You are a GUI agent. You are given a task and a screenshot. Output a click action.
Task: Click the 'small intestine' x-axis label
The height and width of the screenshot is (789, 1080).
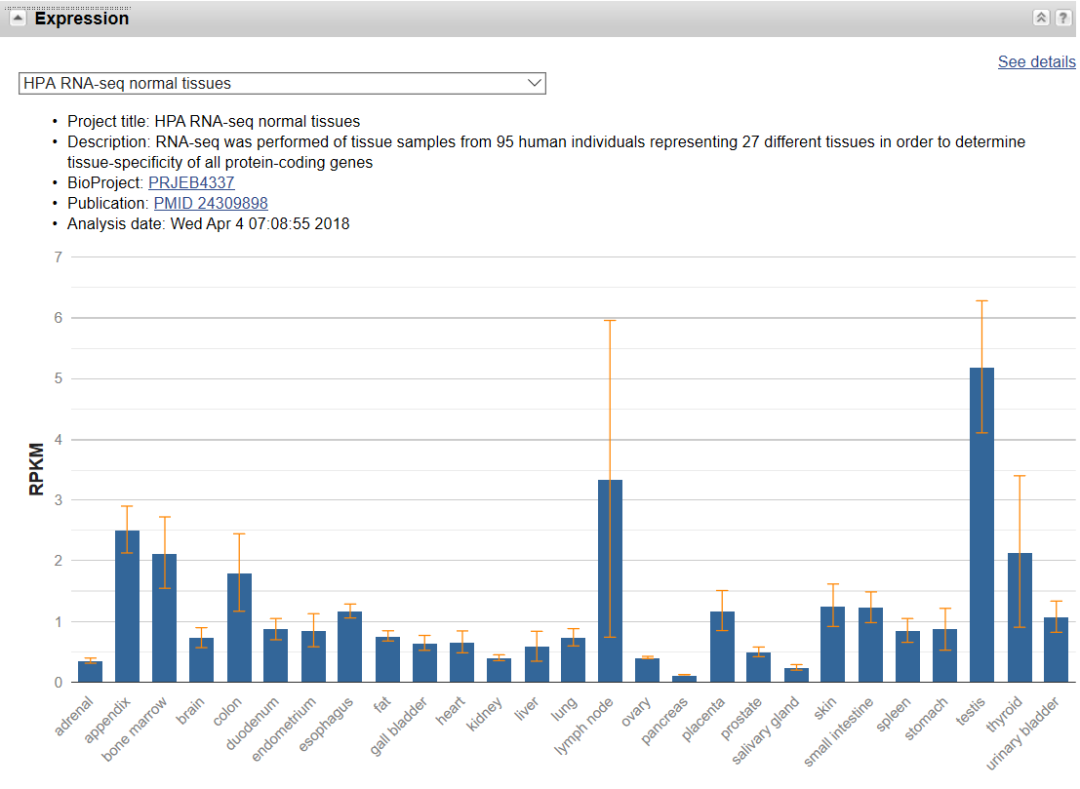coord(839,732)
